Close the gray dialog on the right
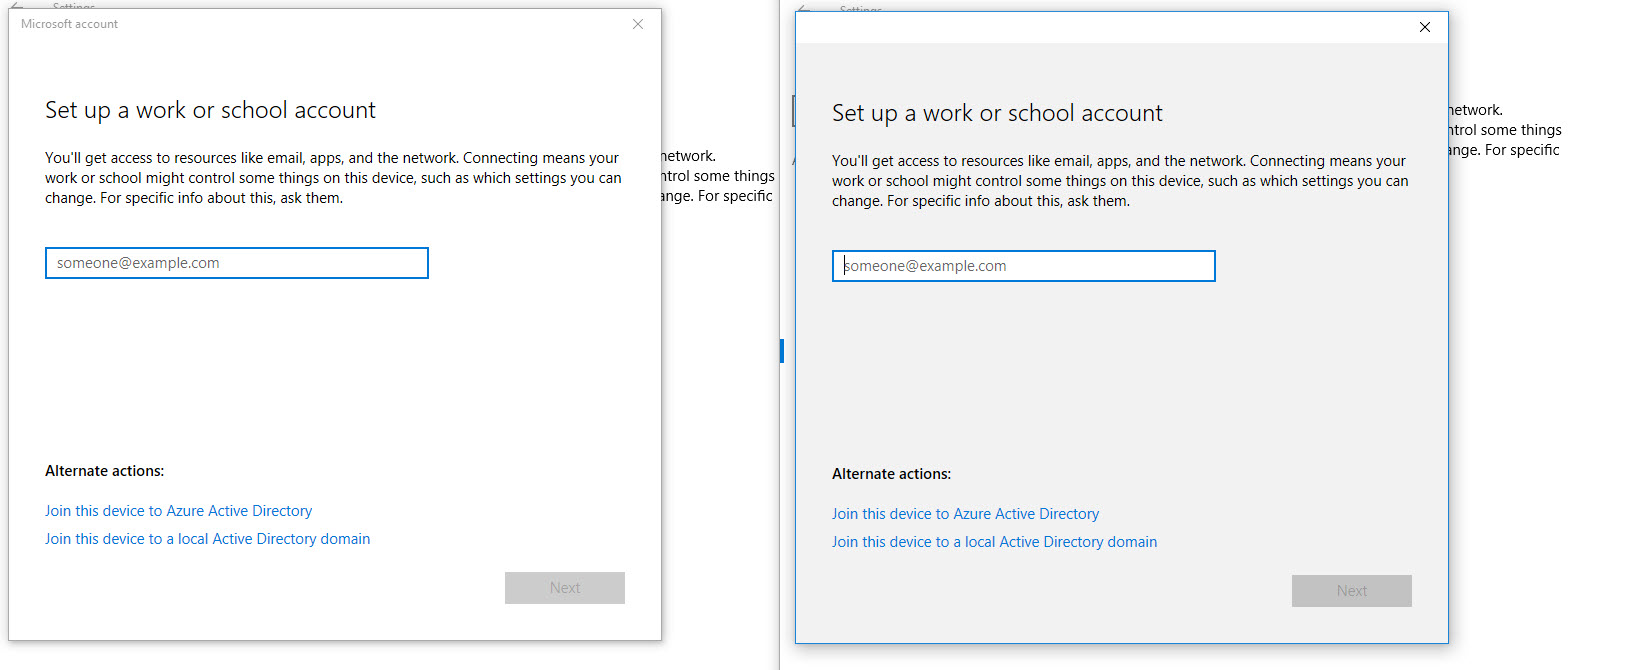 (1425, 27)
